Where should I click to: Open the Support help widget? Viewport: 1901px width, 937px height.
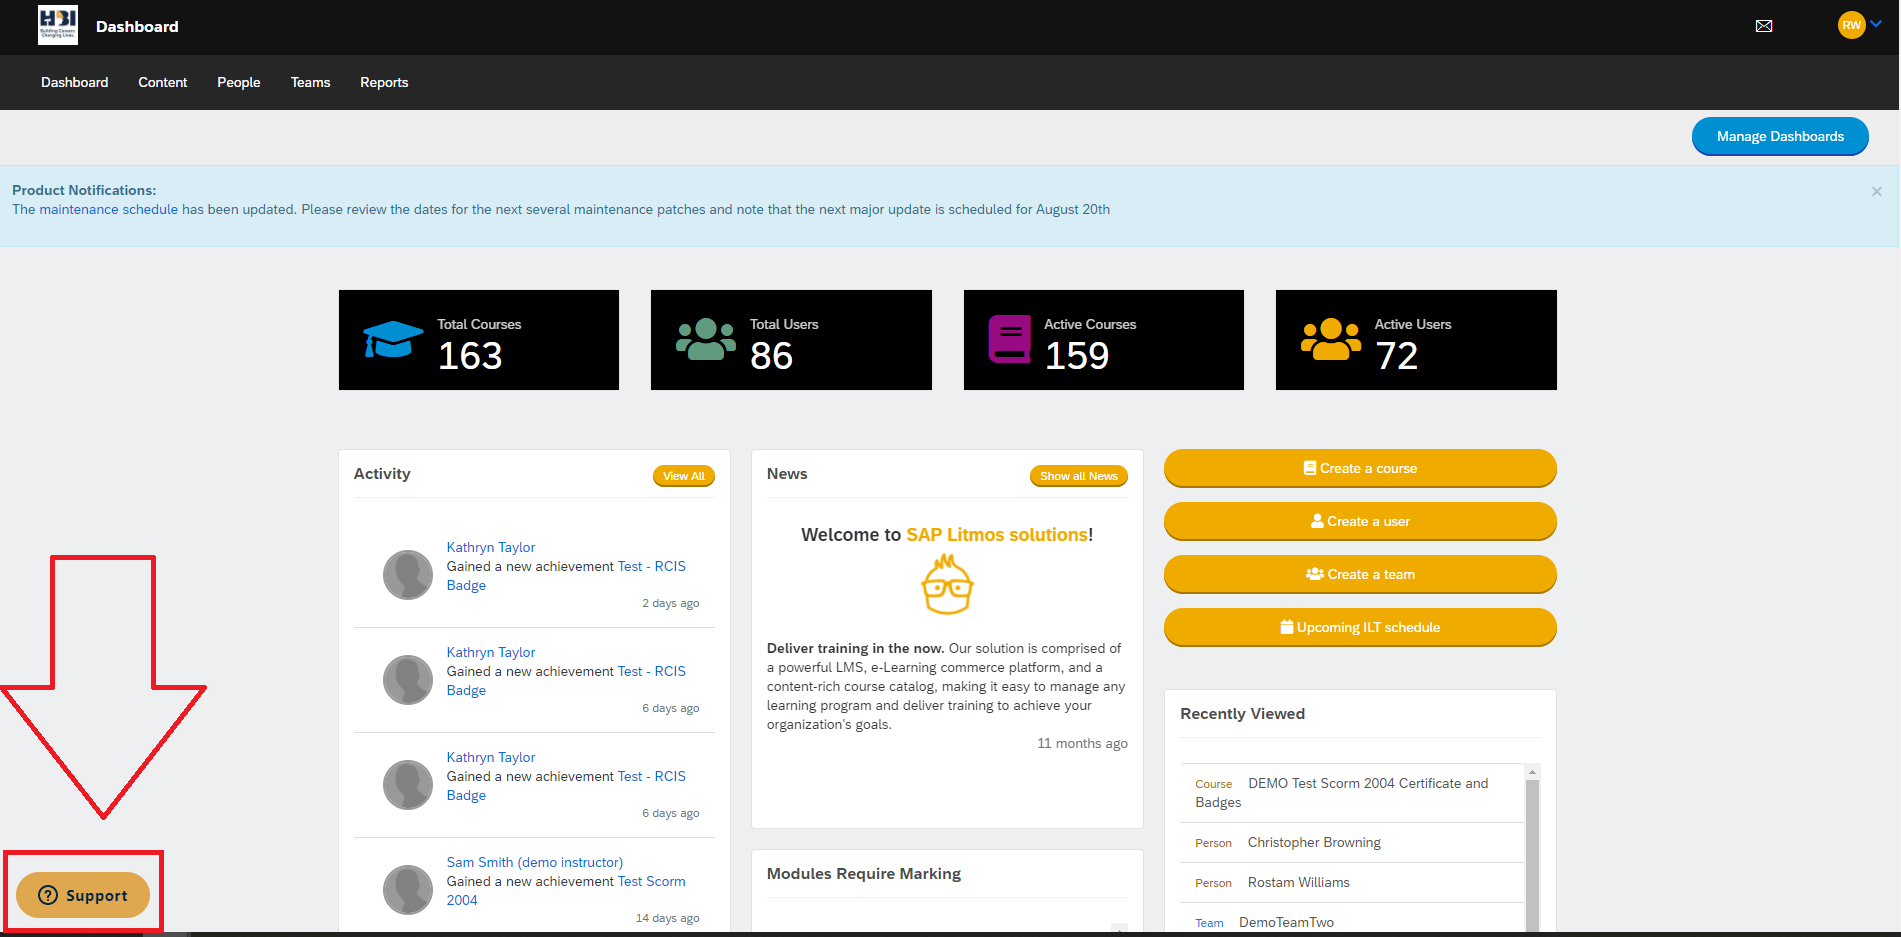pyautogui.click(x=83, y=895)
